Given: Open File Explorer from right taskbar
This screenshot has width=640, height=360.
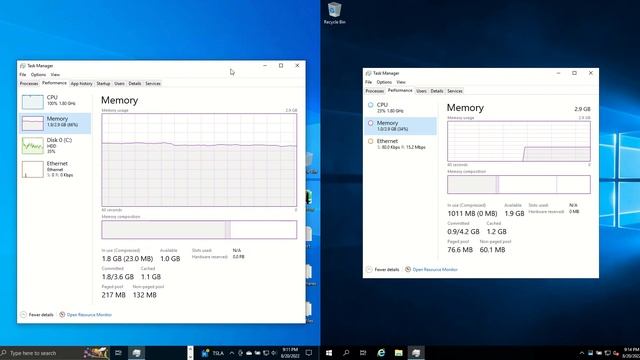Looking at the screenshot, I should click(398, 353).
